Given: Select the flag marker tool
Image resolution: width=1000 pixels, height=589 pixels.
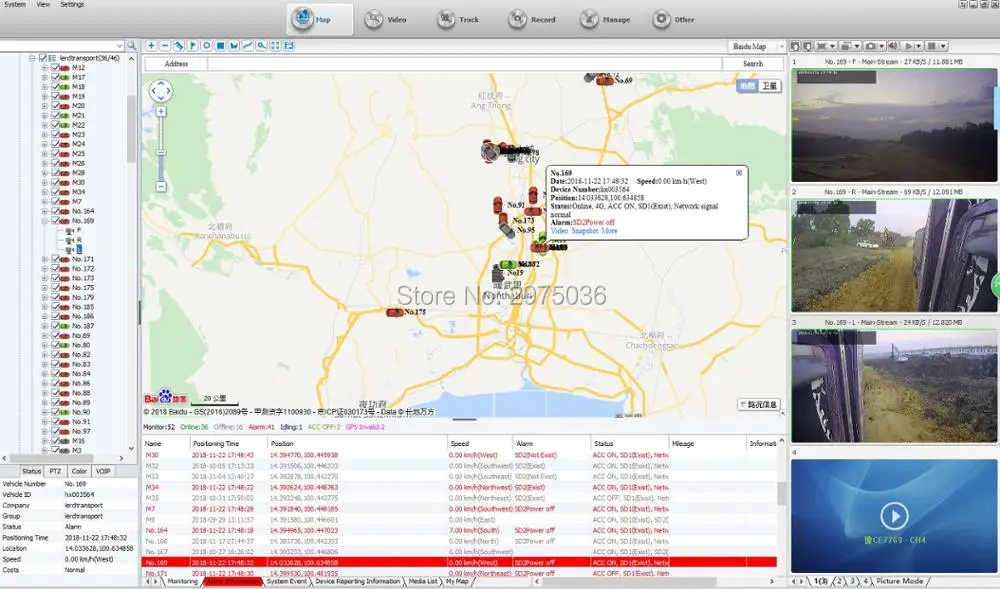Looking at the screenshot, I should 193,46.
